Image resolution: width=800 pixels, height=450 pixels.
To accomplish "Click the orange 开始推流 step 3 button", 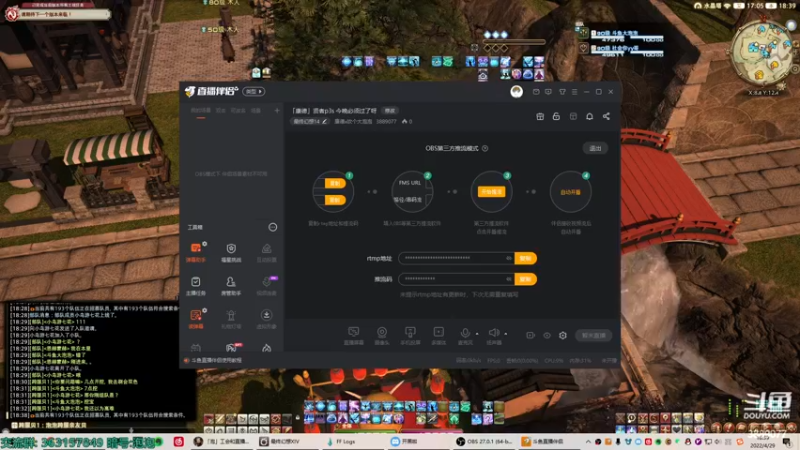I will [x=491, y=192].
